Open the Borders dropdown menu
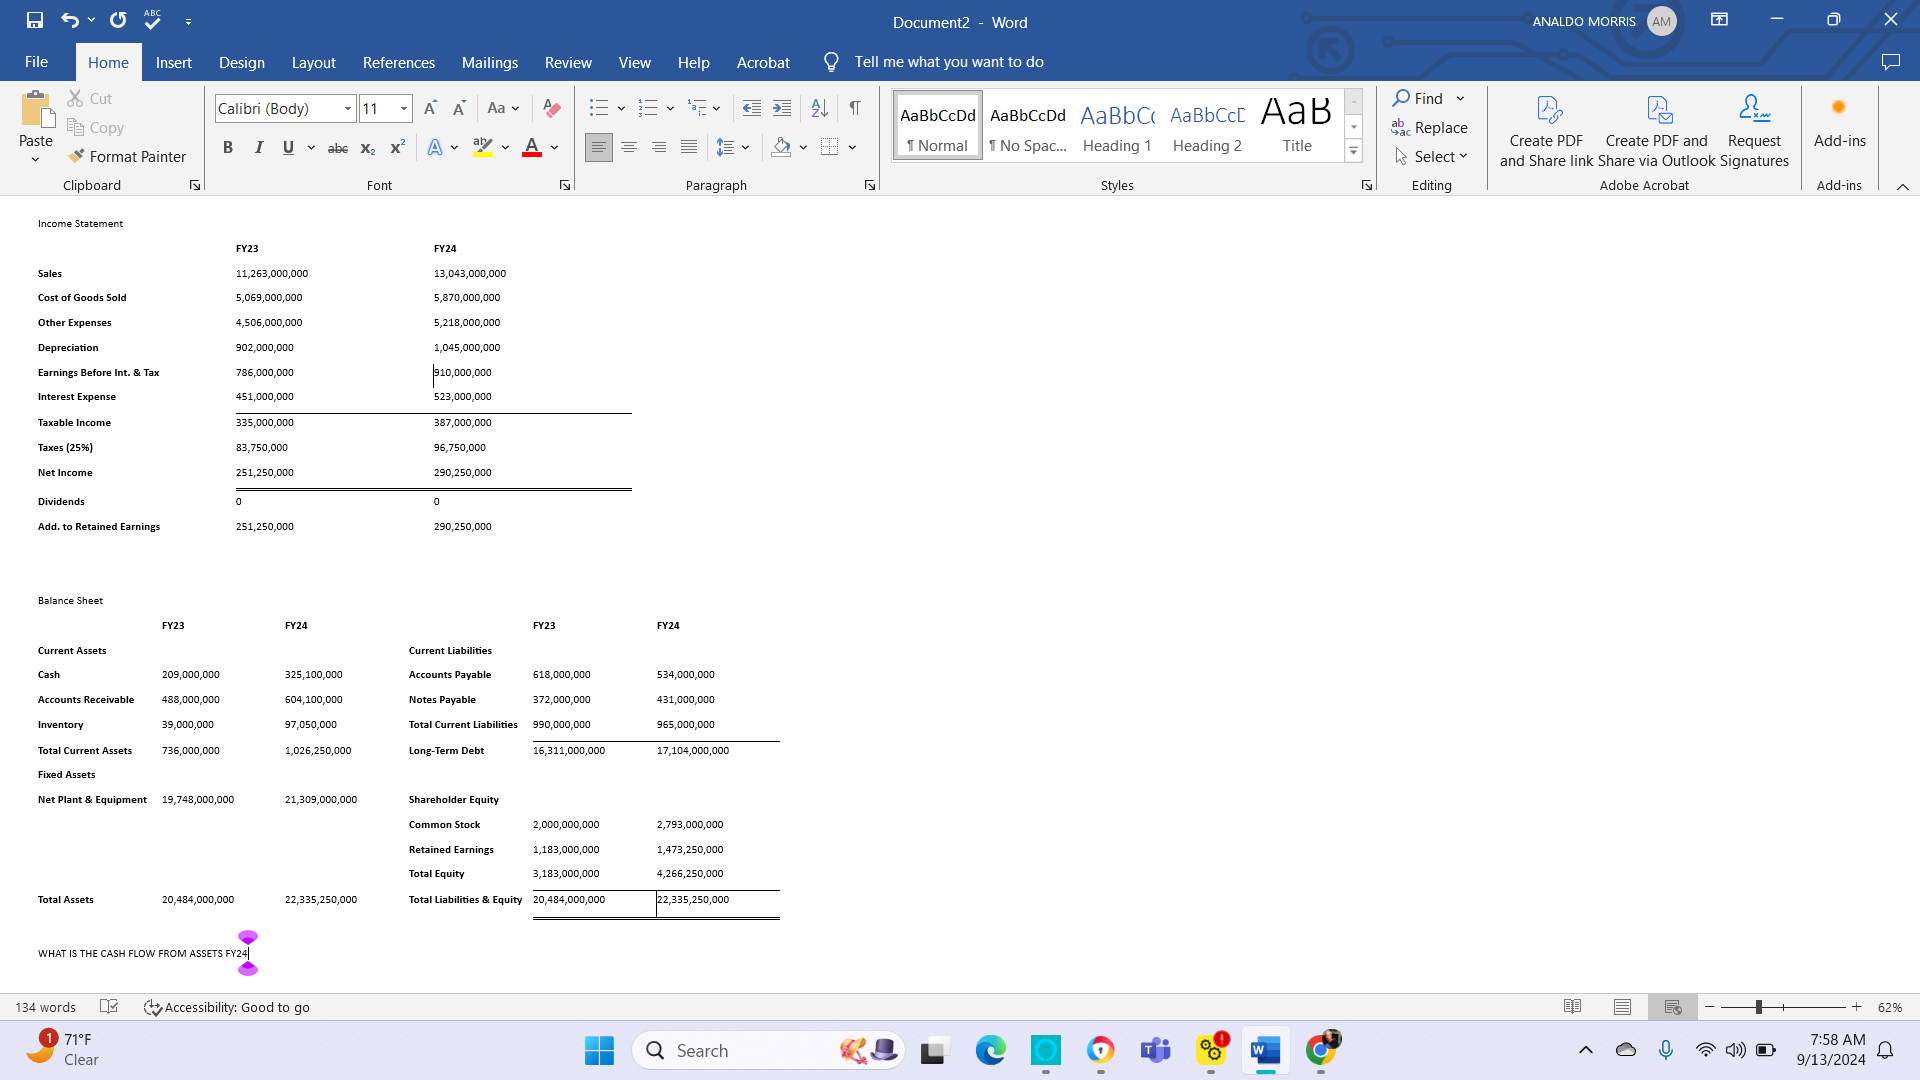 [x=852, y=147]
